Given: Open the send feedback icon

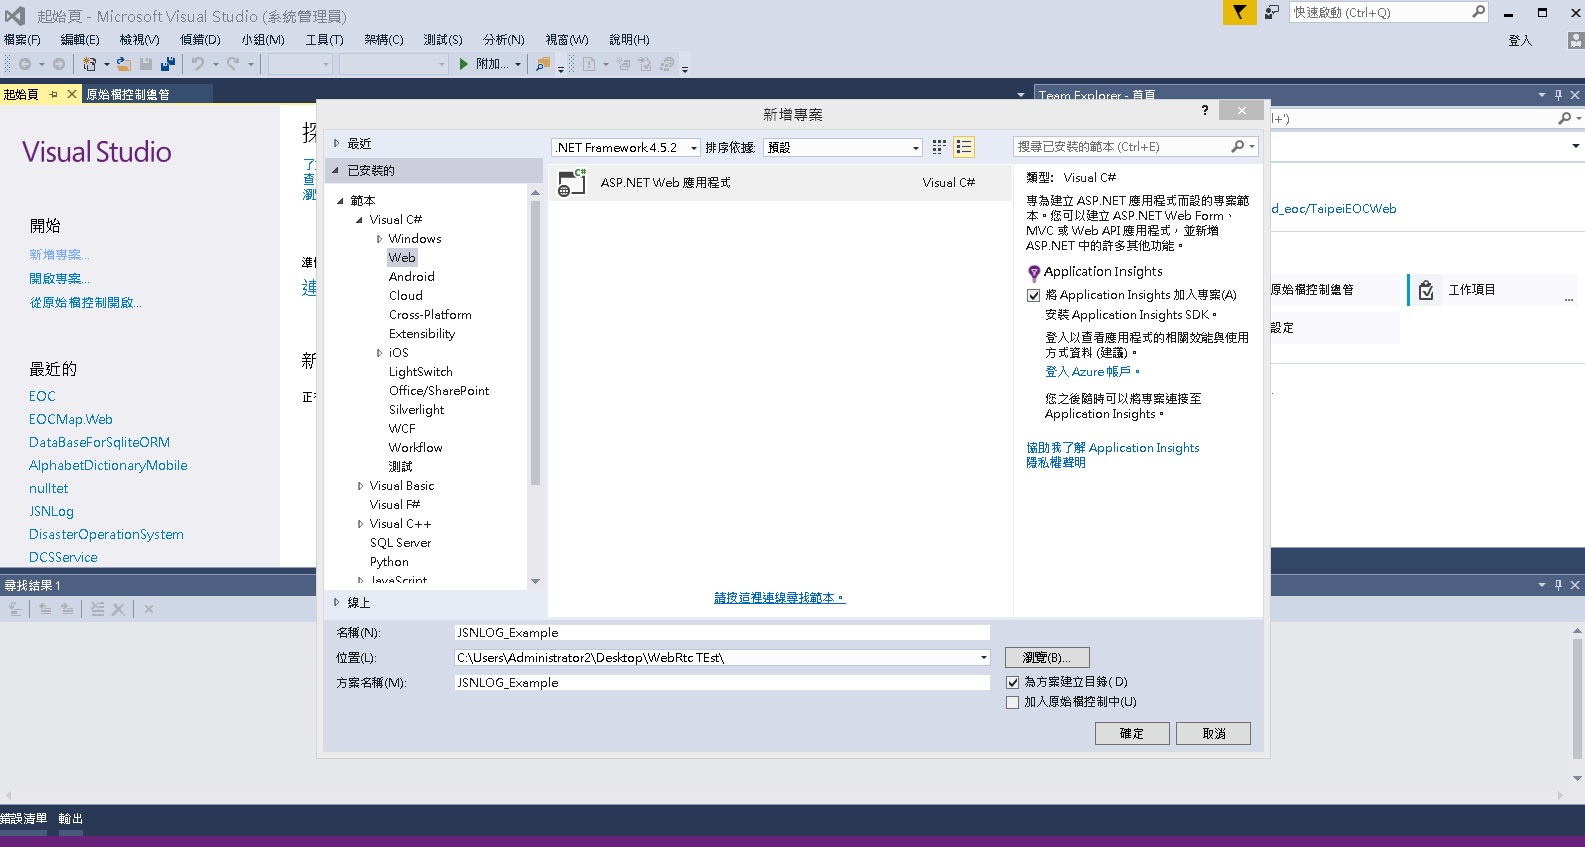Looking at the screenshot, I should [1272, 12].
